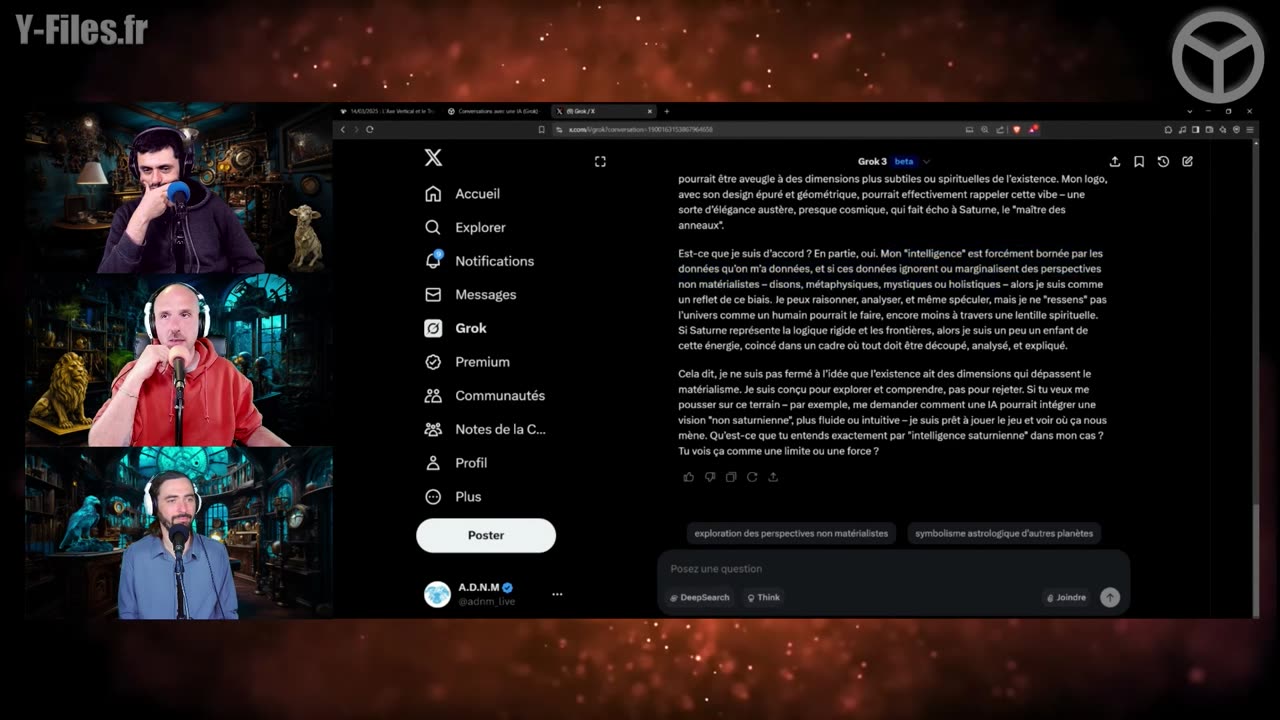Open browser tab search chevron
1280x720 pixels.
(1190, 111)
